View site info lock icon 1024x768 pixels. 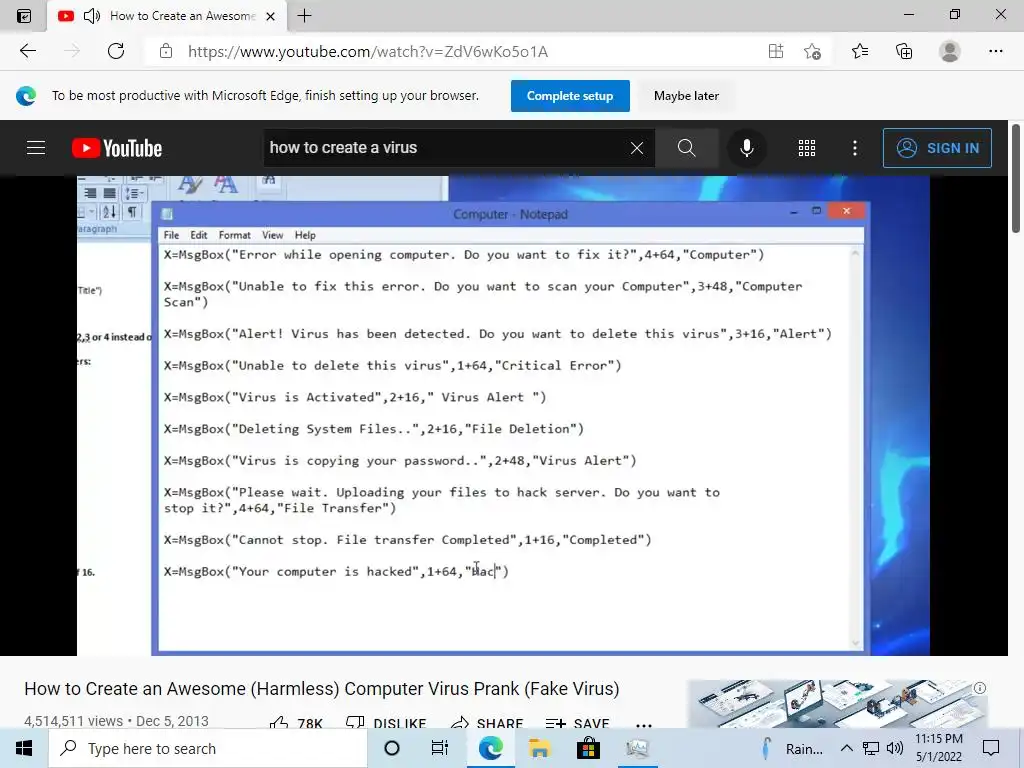166,52
